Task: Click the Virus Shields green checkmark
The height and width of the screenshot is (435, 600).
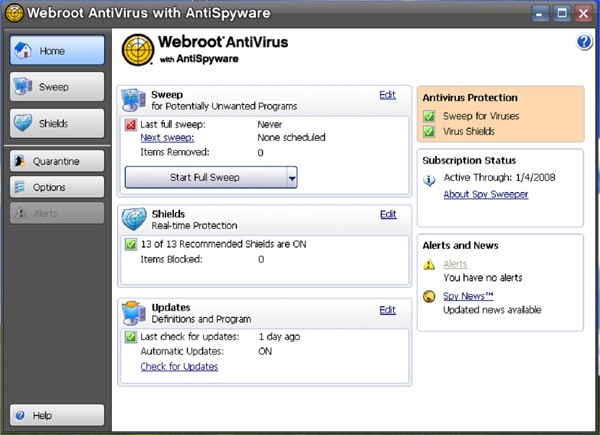Action: [429, 131]
